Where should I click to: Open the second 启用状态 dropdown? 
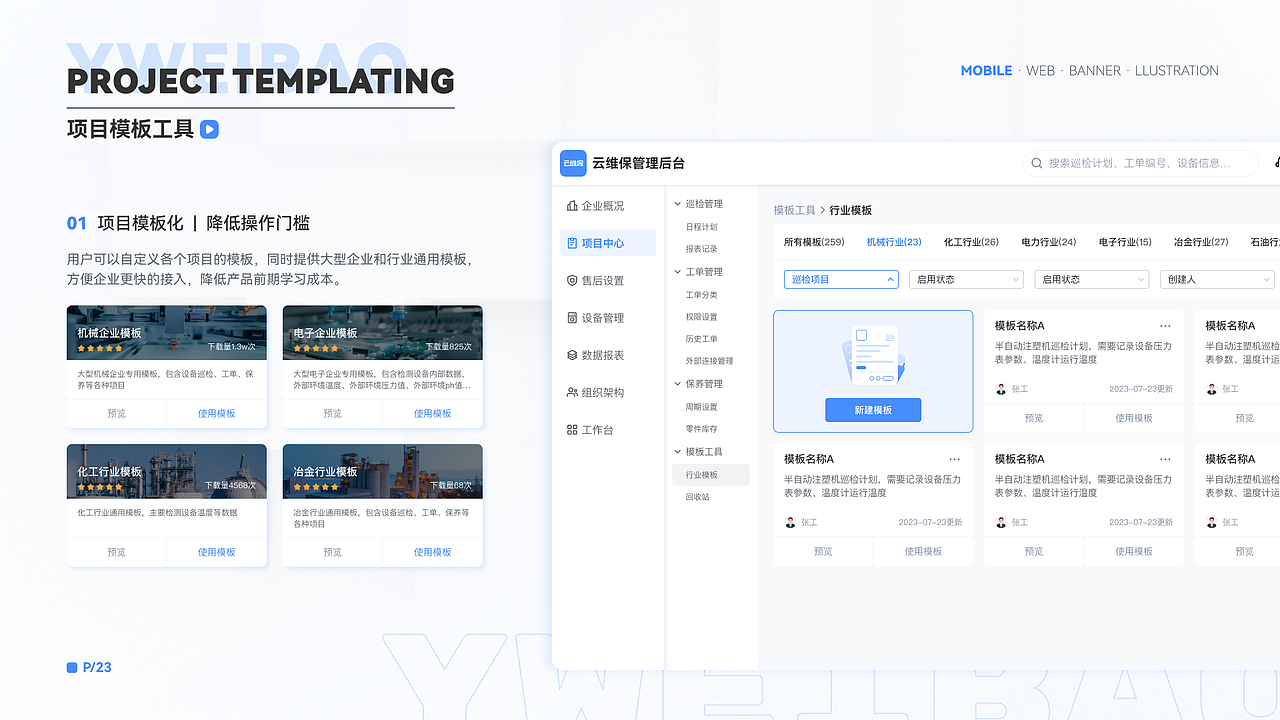1092,280
